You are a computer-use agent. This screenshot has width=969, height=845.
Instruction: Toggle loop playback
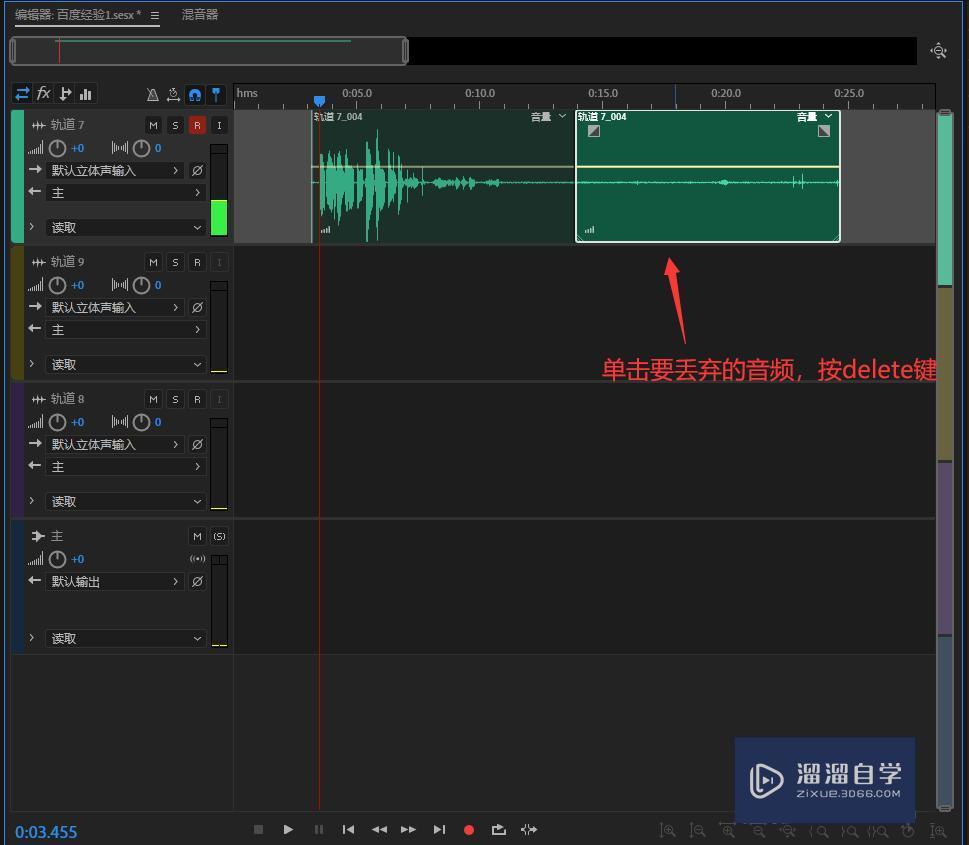click(x=499, y=830)
